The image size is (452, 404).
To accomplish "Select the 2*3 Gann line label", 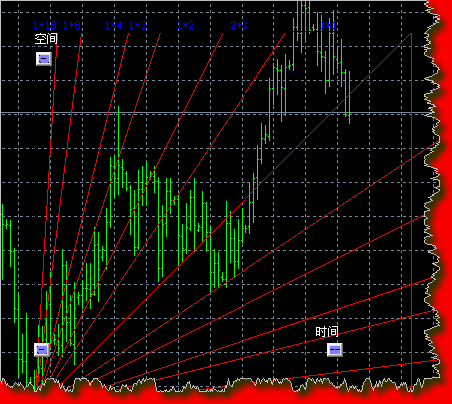I will pyautogui.click(x=239, y=25).
